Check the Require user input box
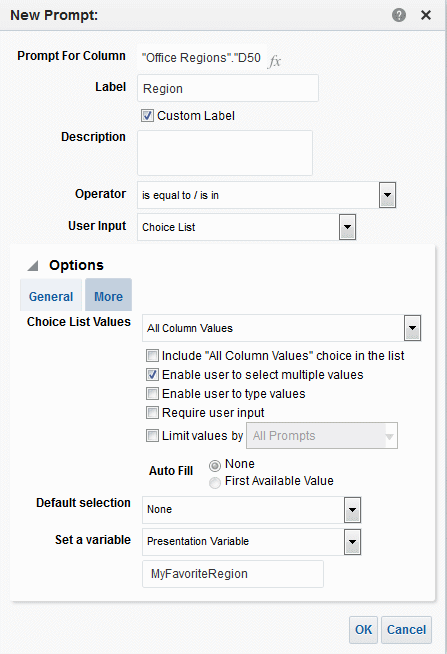 [x=152, y=413]
